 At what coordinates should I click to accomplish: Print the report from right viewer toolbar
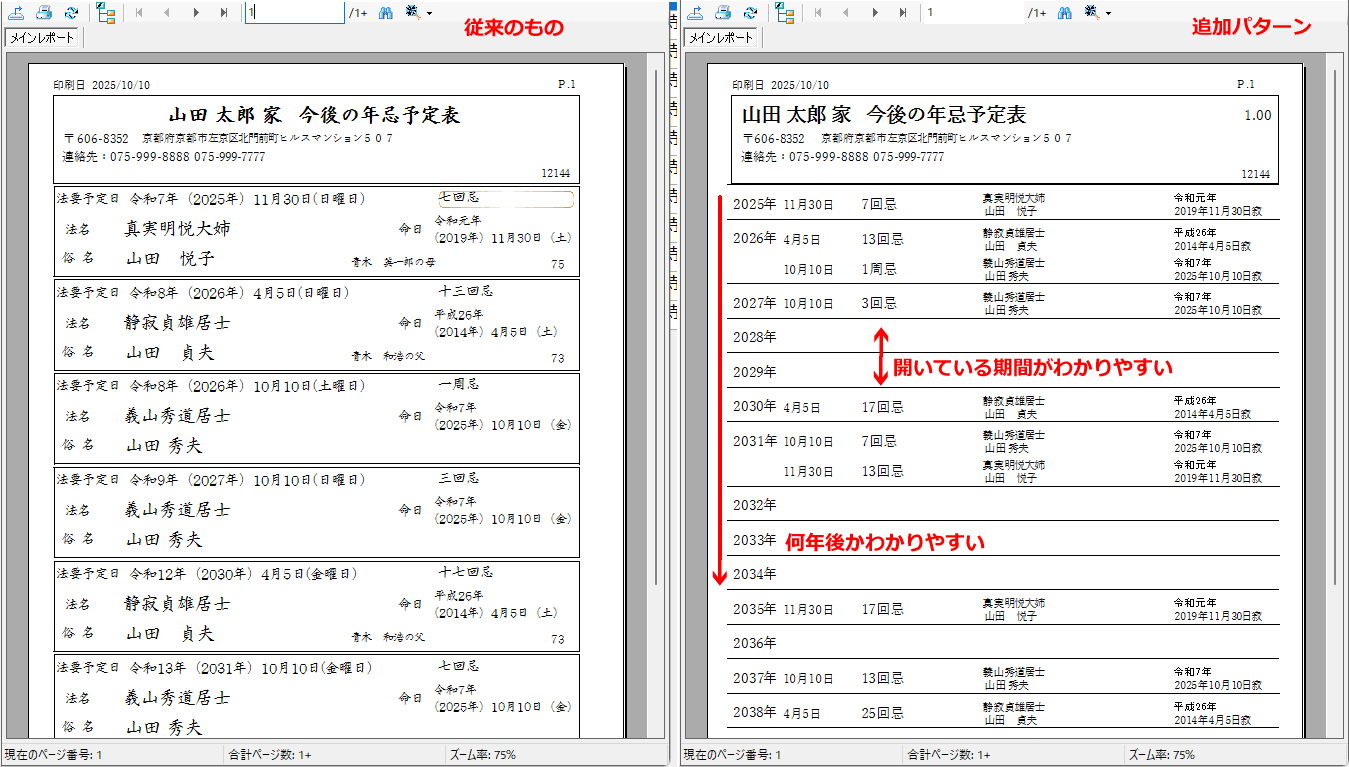coord(723,13)
